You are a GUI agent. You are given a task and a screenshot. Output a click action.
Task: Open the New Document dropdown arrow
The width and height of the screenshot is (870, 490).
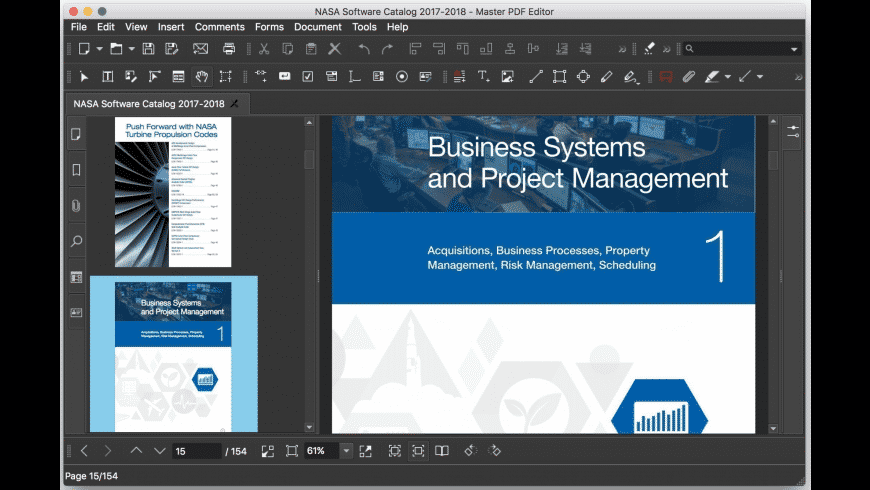(x=99, y=49)
